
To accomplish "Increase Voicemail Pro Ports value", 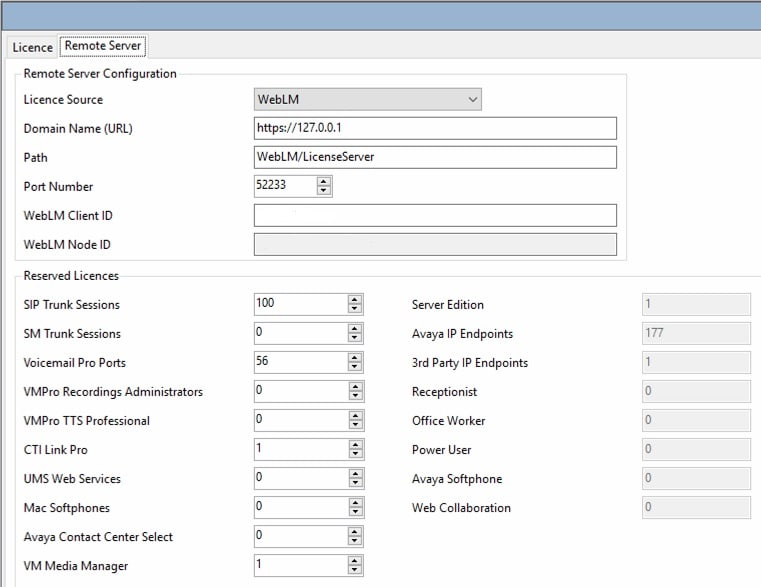I will click(x=355, y=357).
